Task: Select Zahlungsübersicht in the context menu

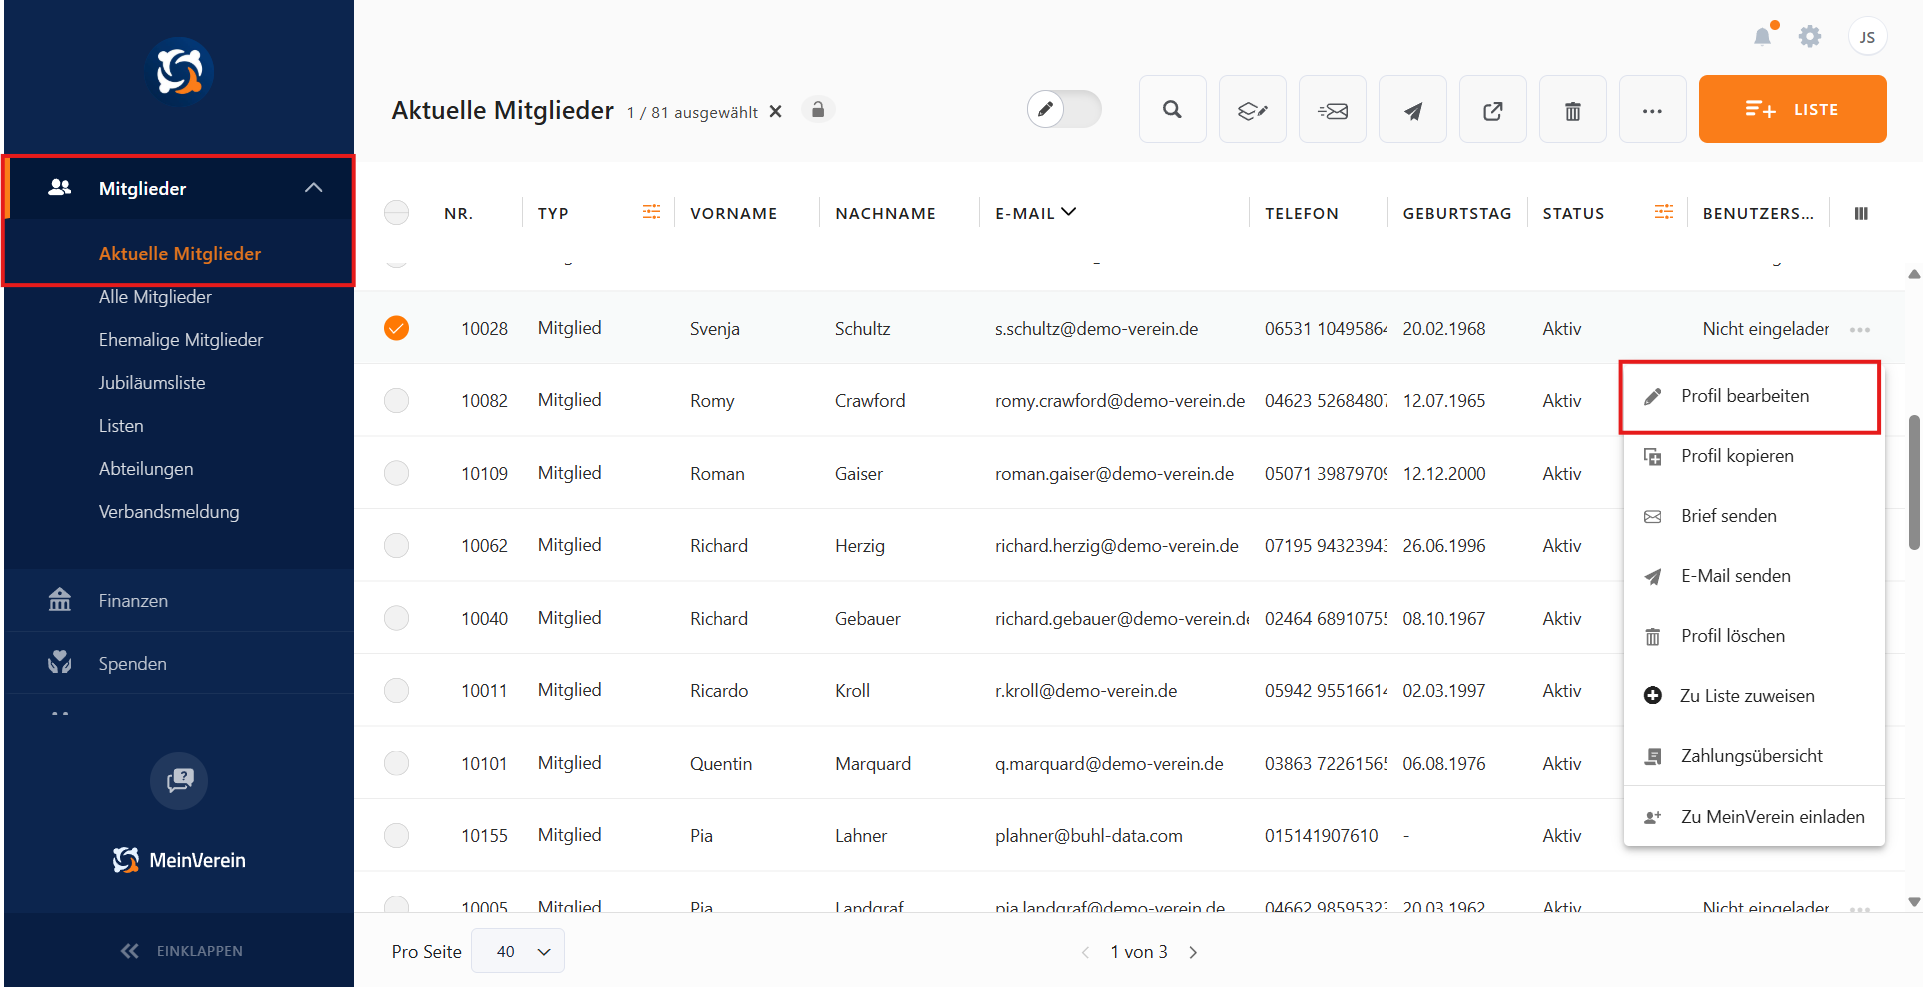Action: (1751, 756)
